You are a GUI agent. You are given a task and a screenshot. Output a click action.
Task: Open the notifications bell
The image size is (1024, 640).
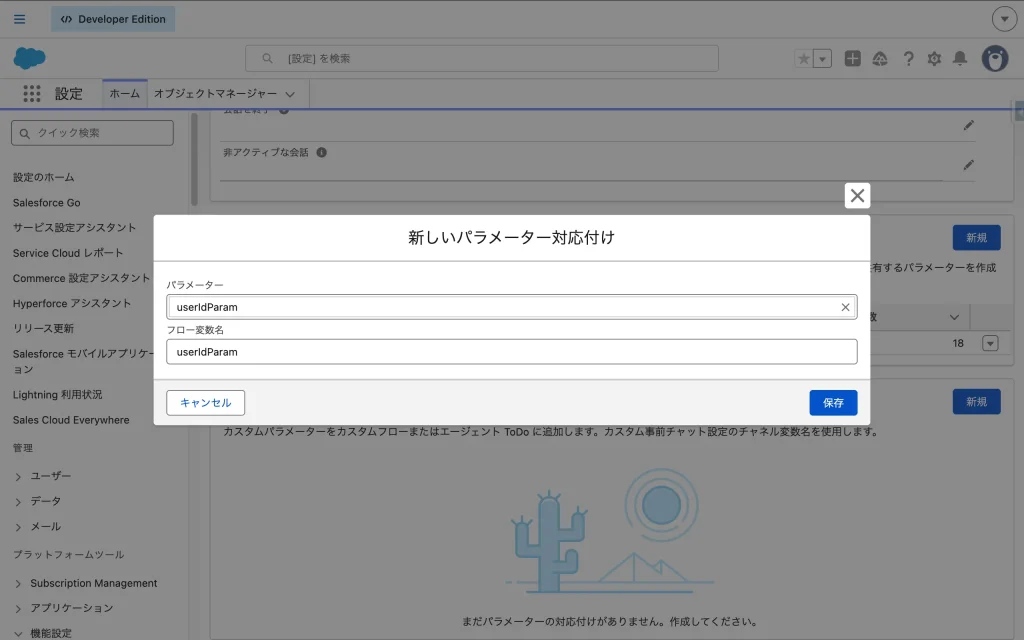click(x=960, y=59)
